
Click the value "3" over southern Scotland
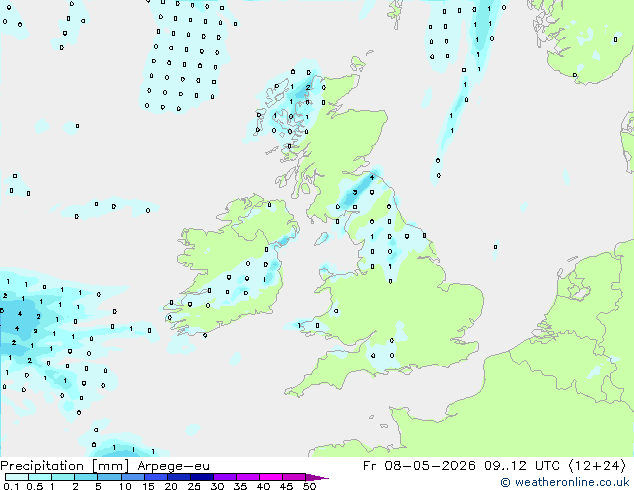point(355,192)
